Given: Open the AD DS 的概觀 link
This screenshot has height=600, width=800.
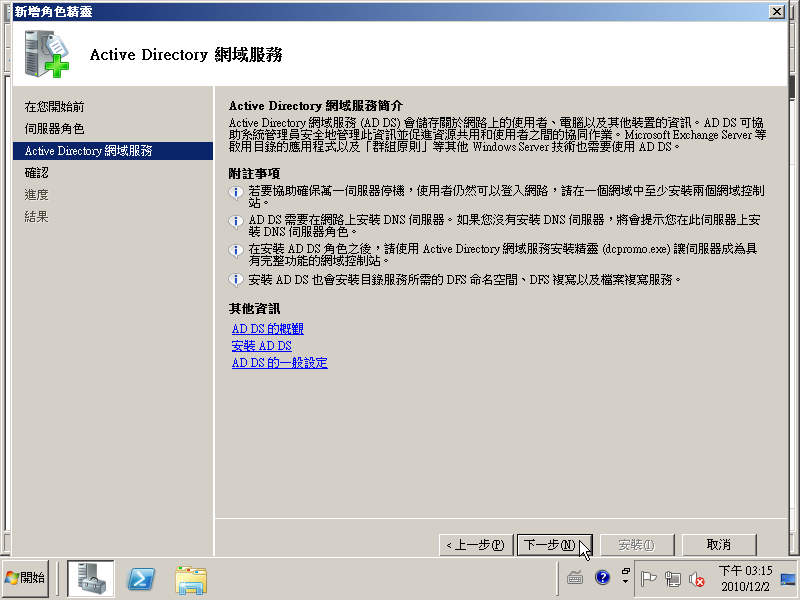Looking at the screenshot, I should tap(268, 329).
